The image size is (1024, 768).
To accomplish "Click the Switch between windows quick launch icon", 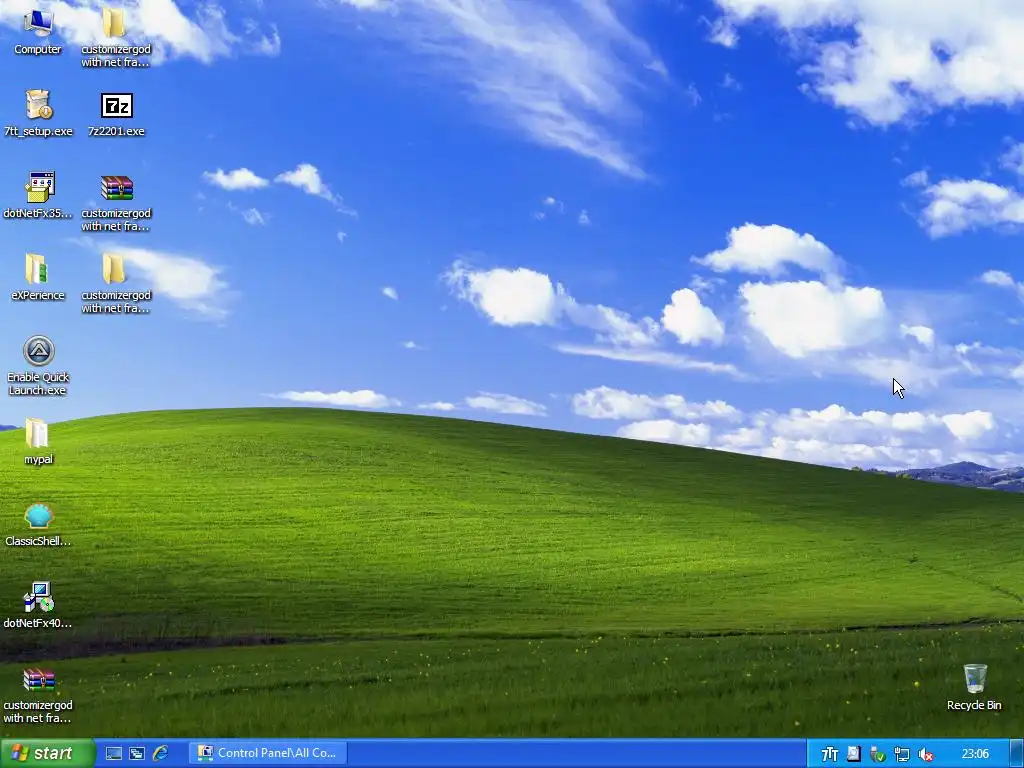I will click(136, 754).
